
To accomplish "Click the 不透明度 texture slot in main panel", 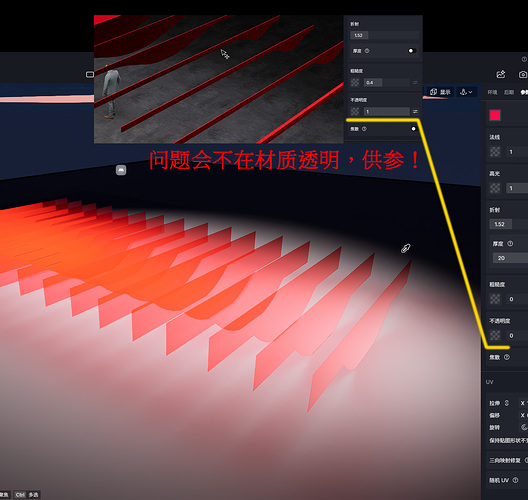I will point(495,335).
